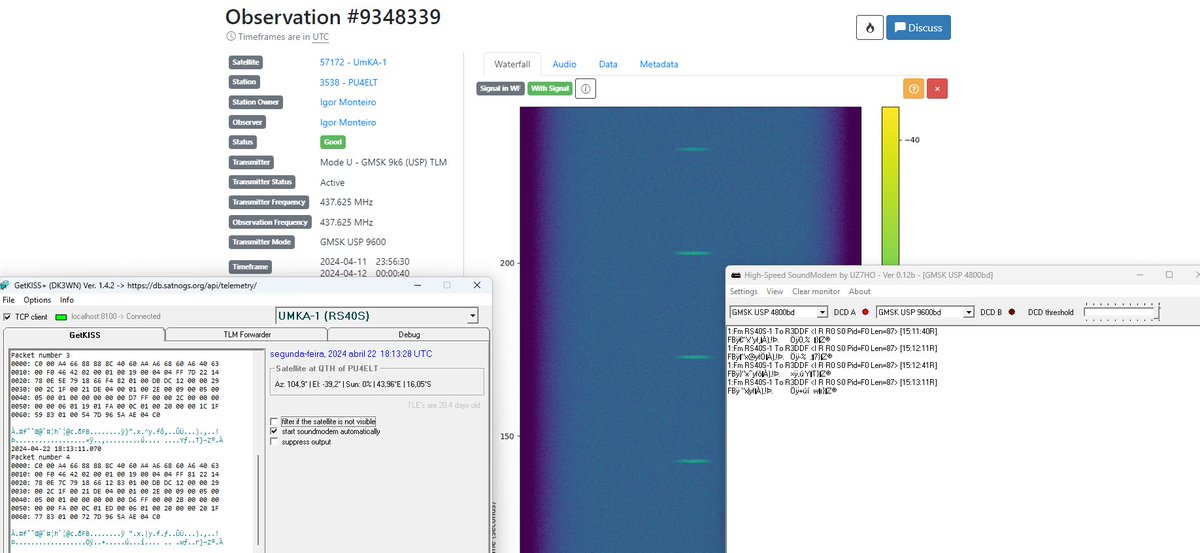The width and height of the screenshot is (1200, 553).
Task: Click the GetKISS+ app icon in title bar
Action: (x=6, y=285)
